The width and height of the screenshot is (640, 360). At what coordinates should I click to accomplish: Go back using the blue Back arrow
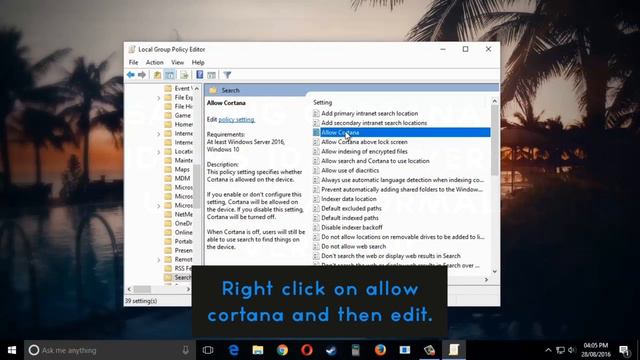point(131,75)
